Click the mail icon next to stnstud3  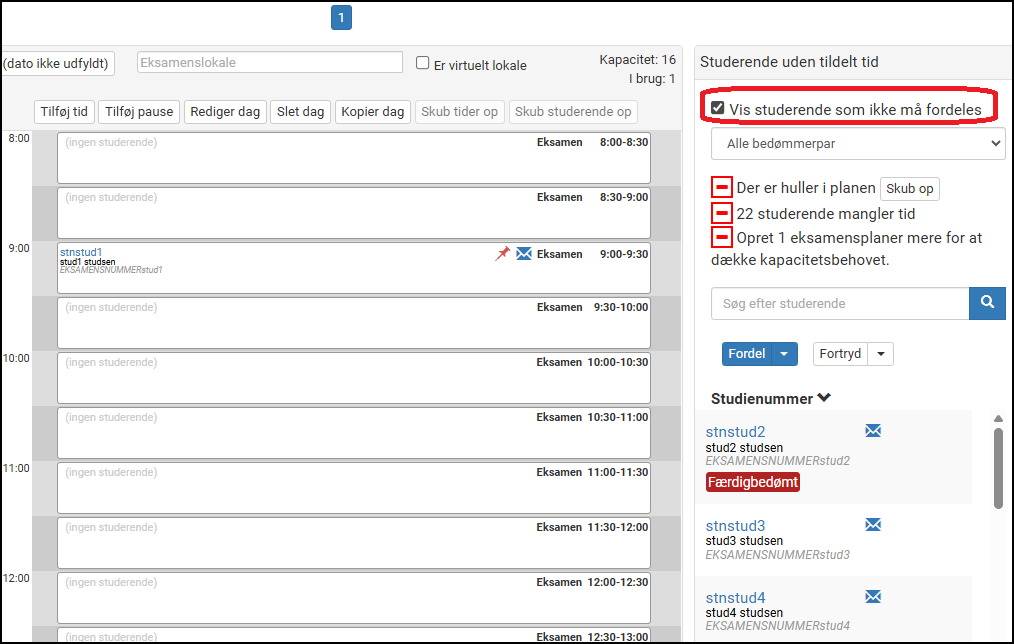coord(873,525)
